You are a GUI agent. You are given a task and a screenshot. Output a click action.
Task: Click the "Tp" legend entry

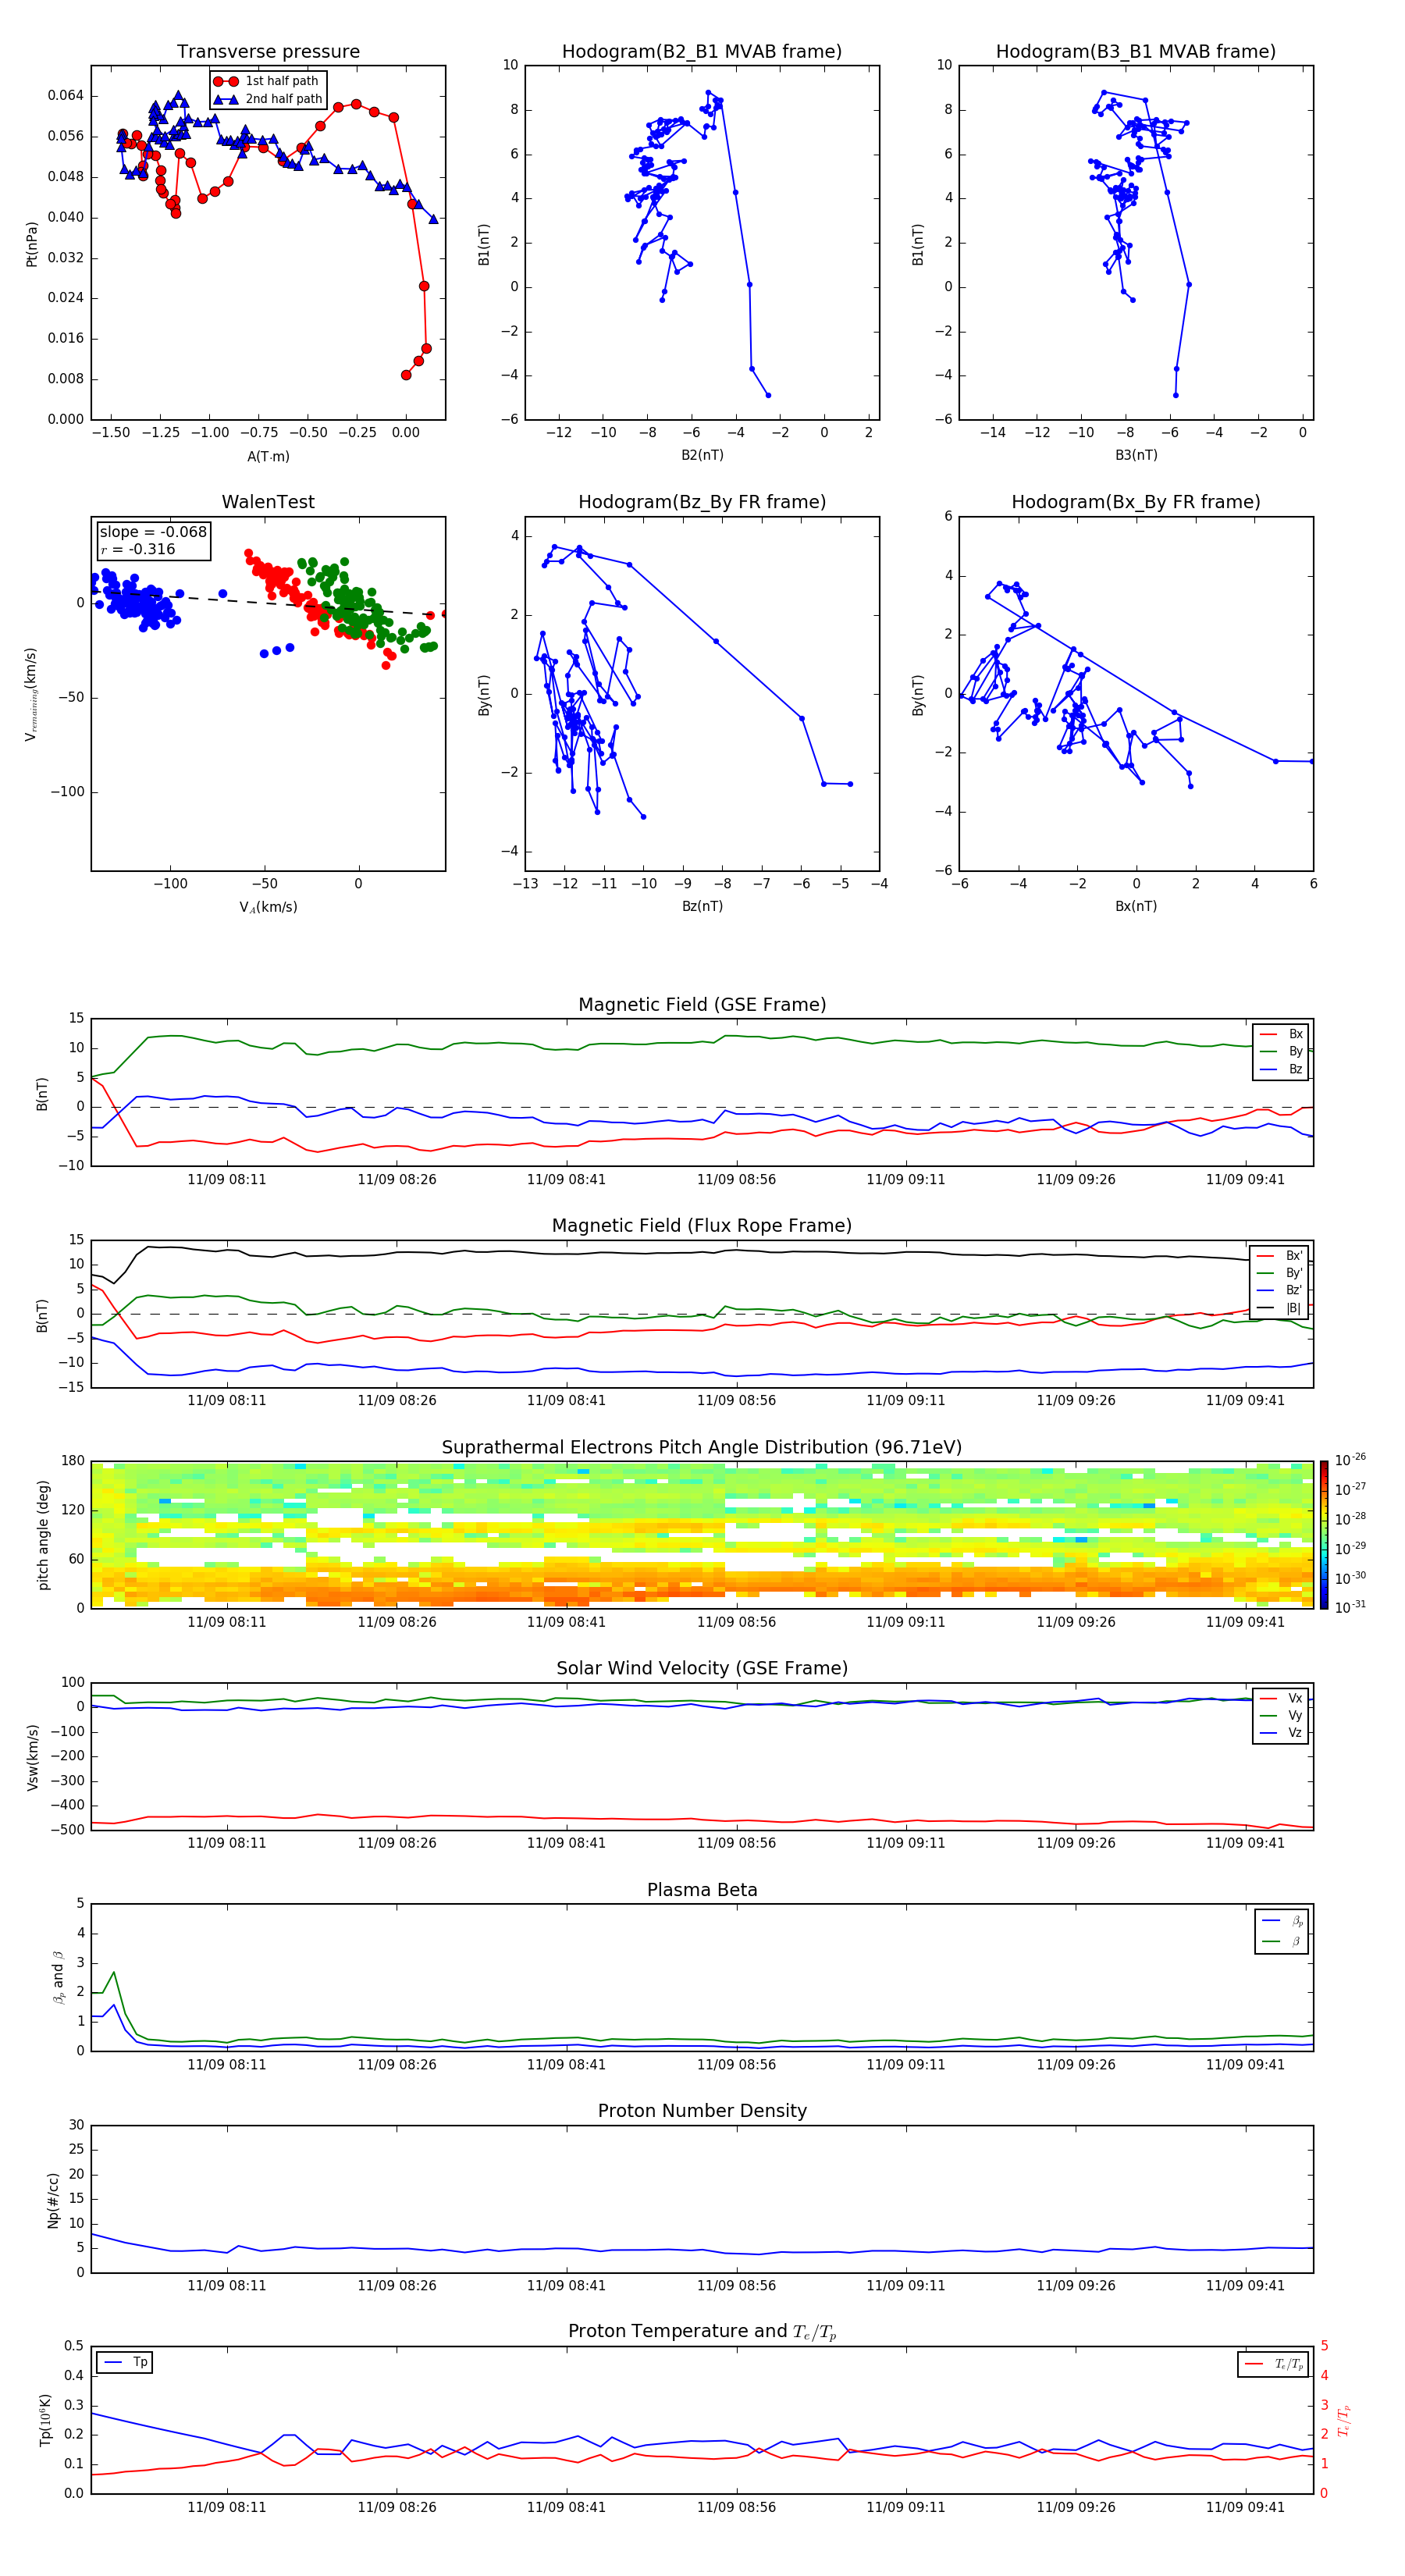tap(125, 2362)
